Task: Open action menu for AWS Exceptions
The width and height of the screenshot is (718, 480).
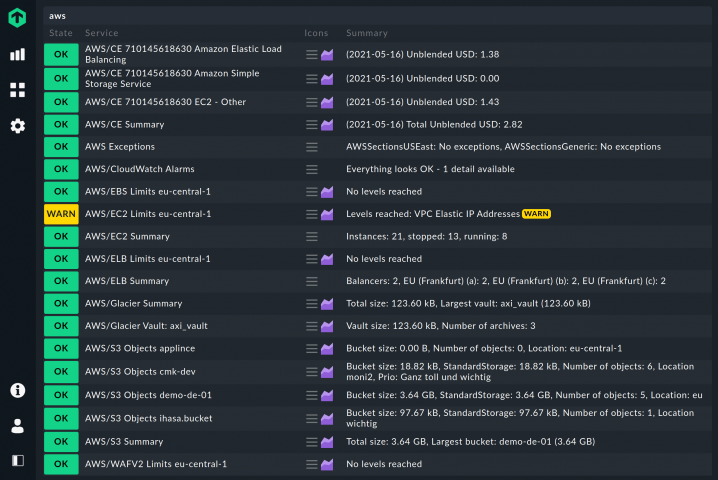Action: [x=312, y=147]
